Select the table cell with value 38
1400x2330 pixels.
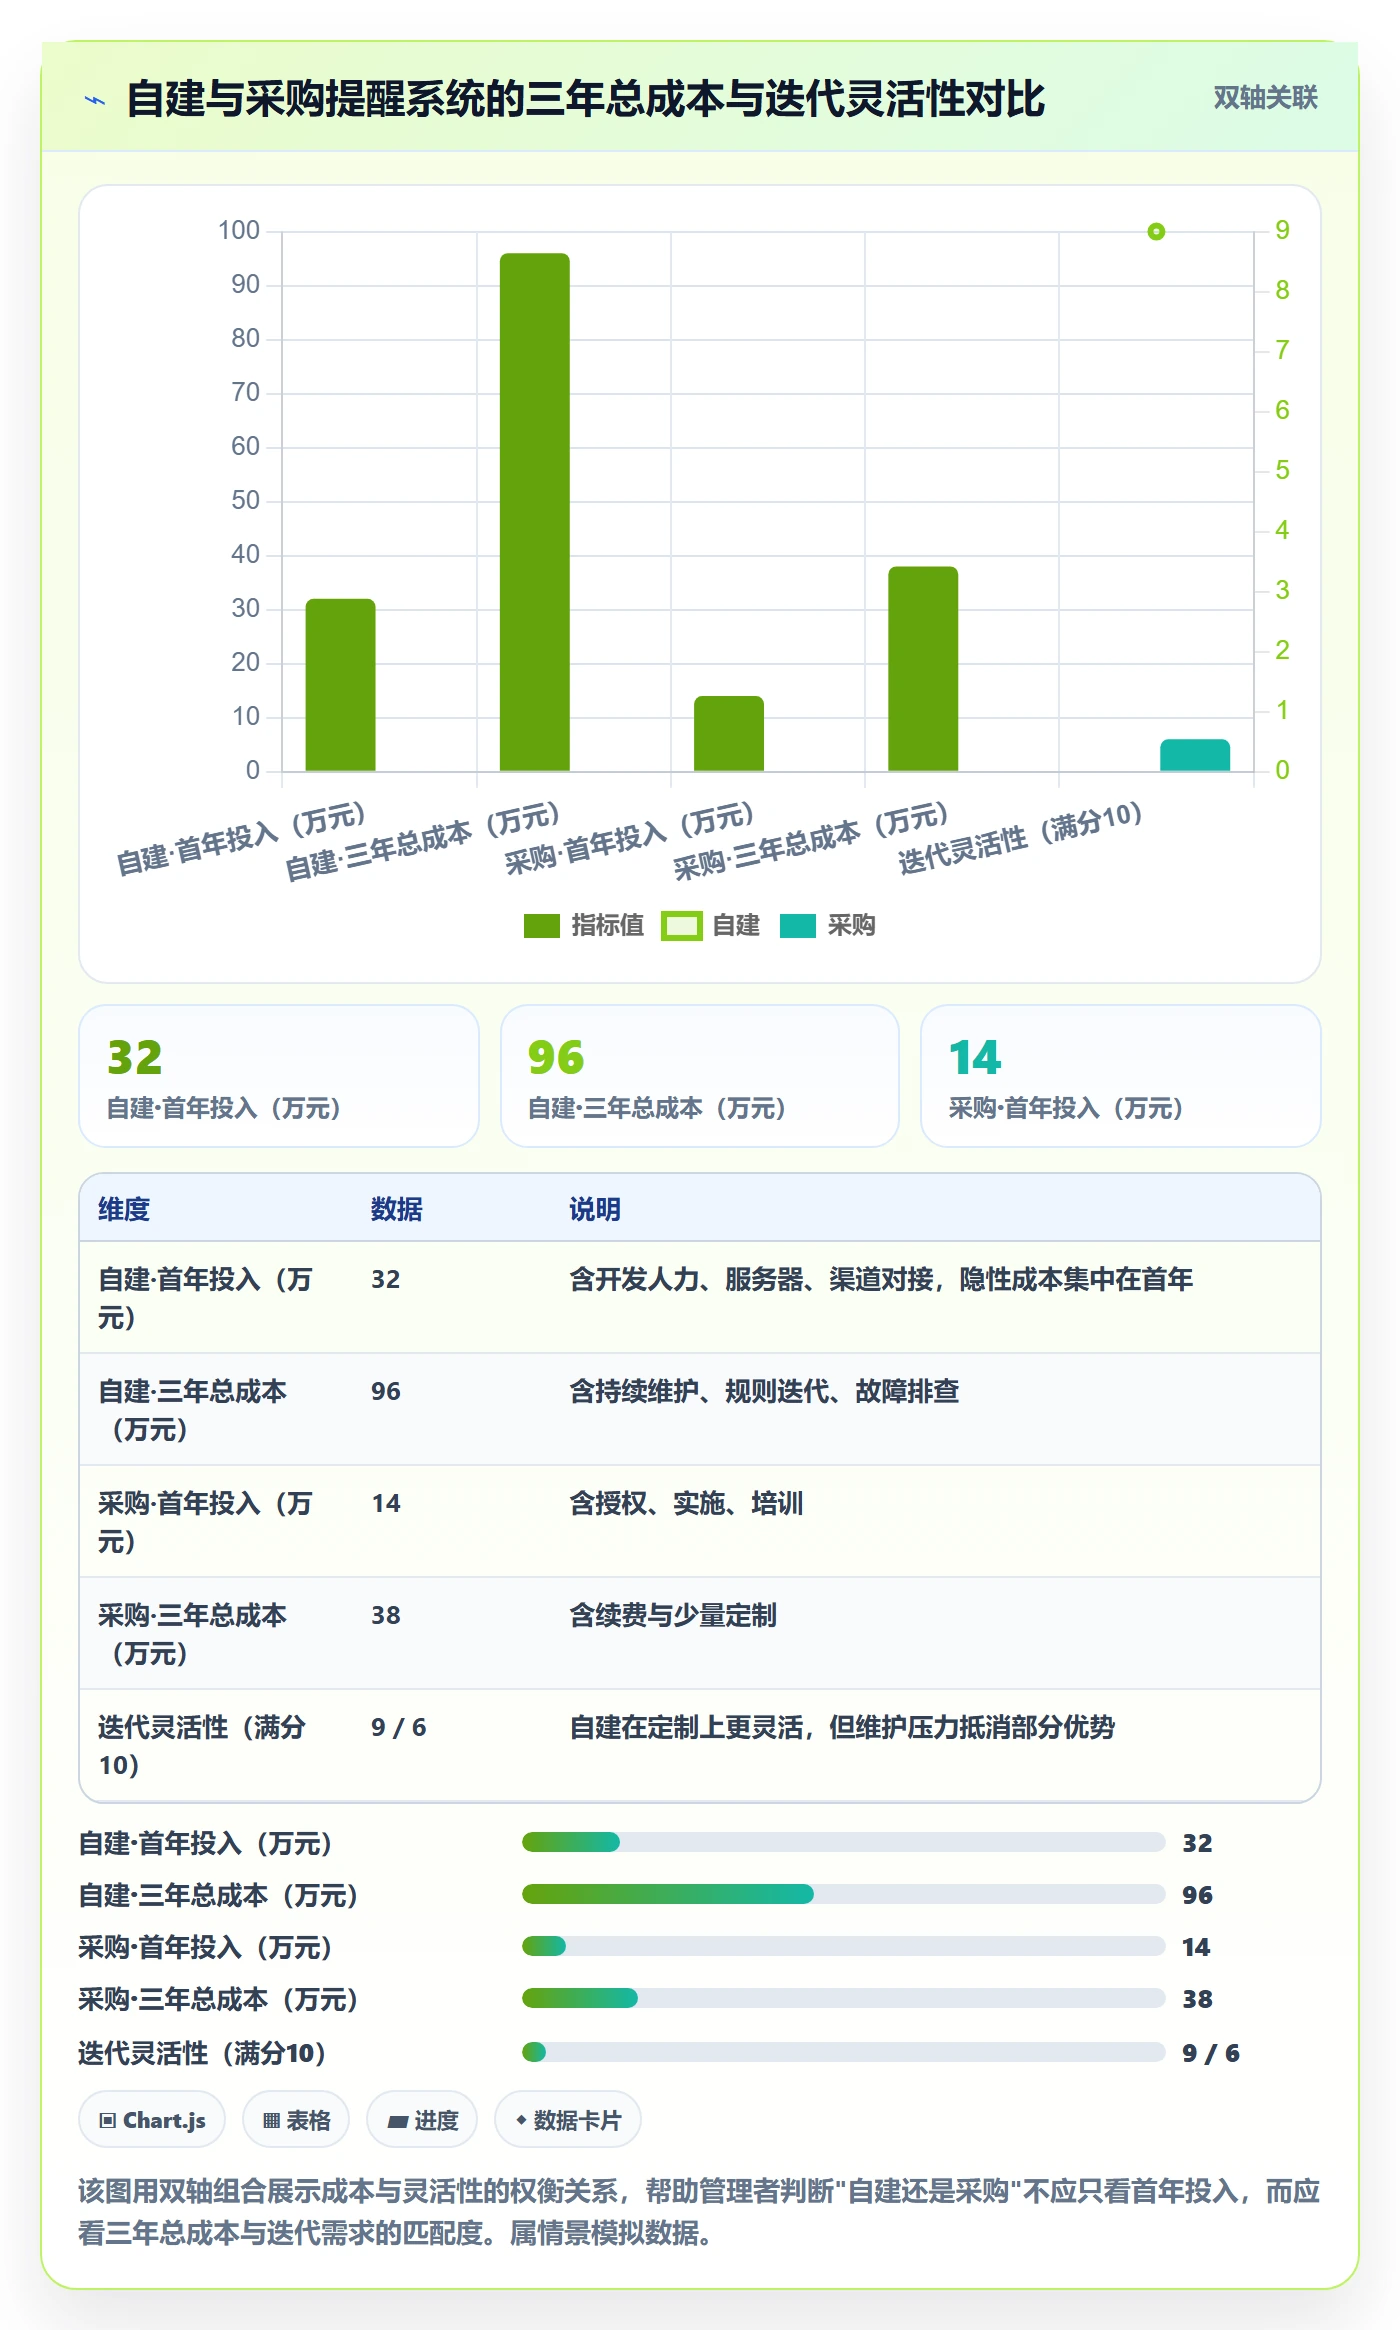point(386,1615)
